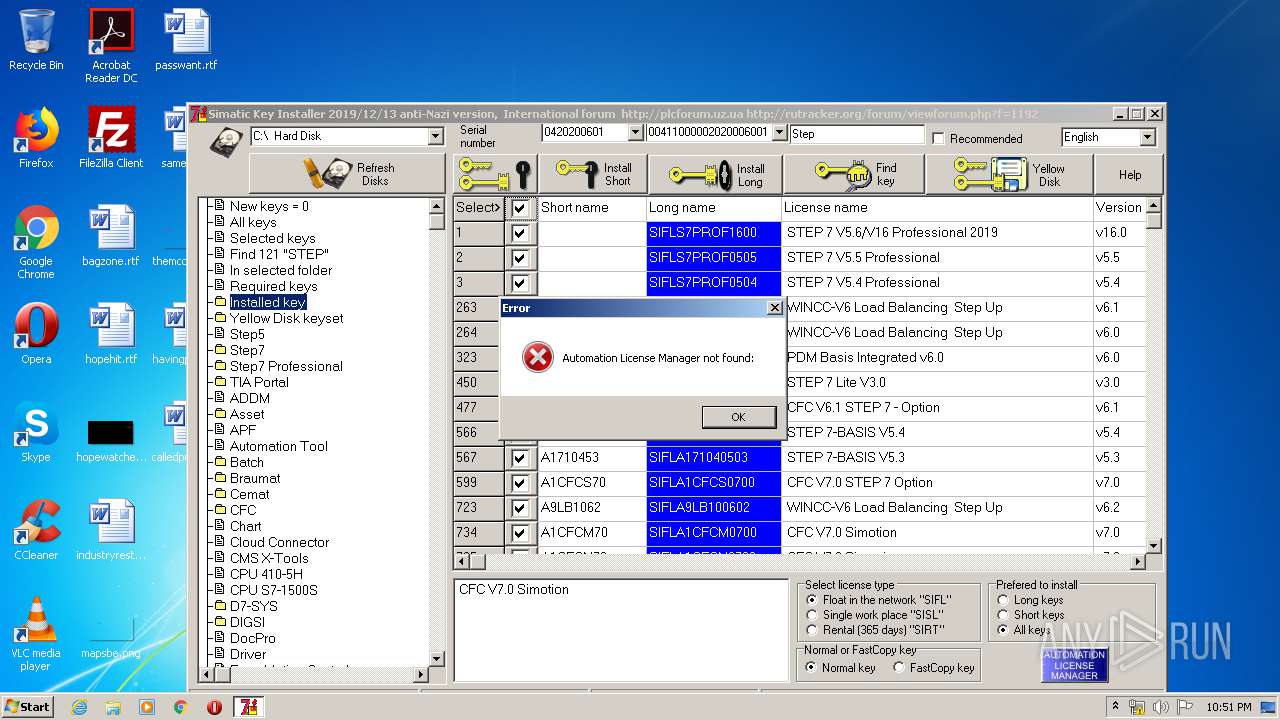Click the Select> column header

[x=478, y=208]
